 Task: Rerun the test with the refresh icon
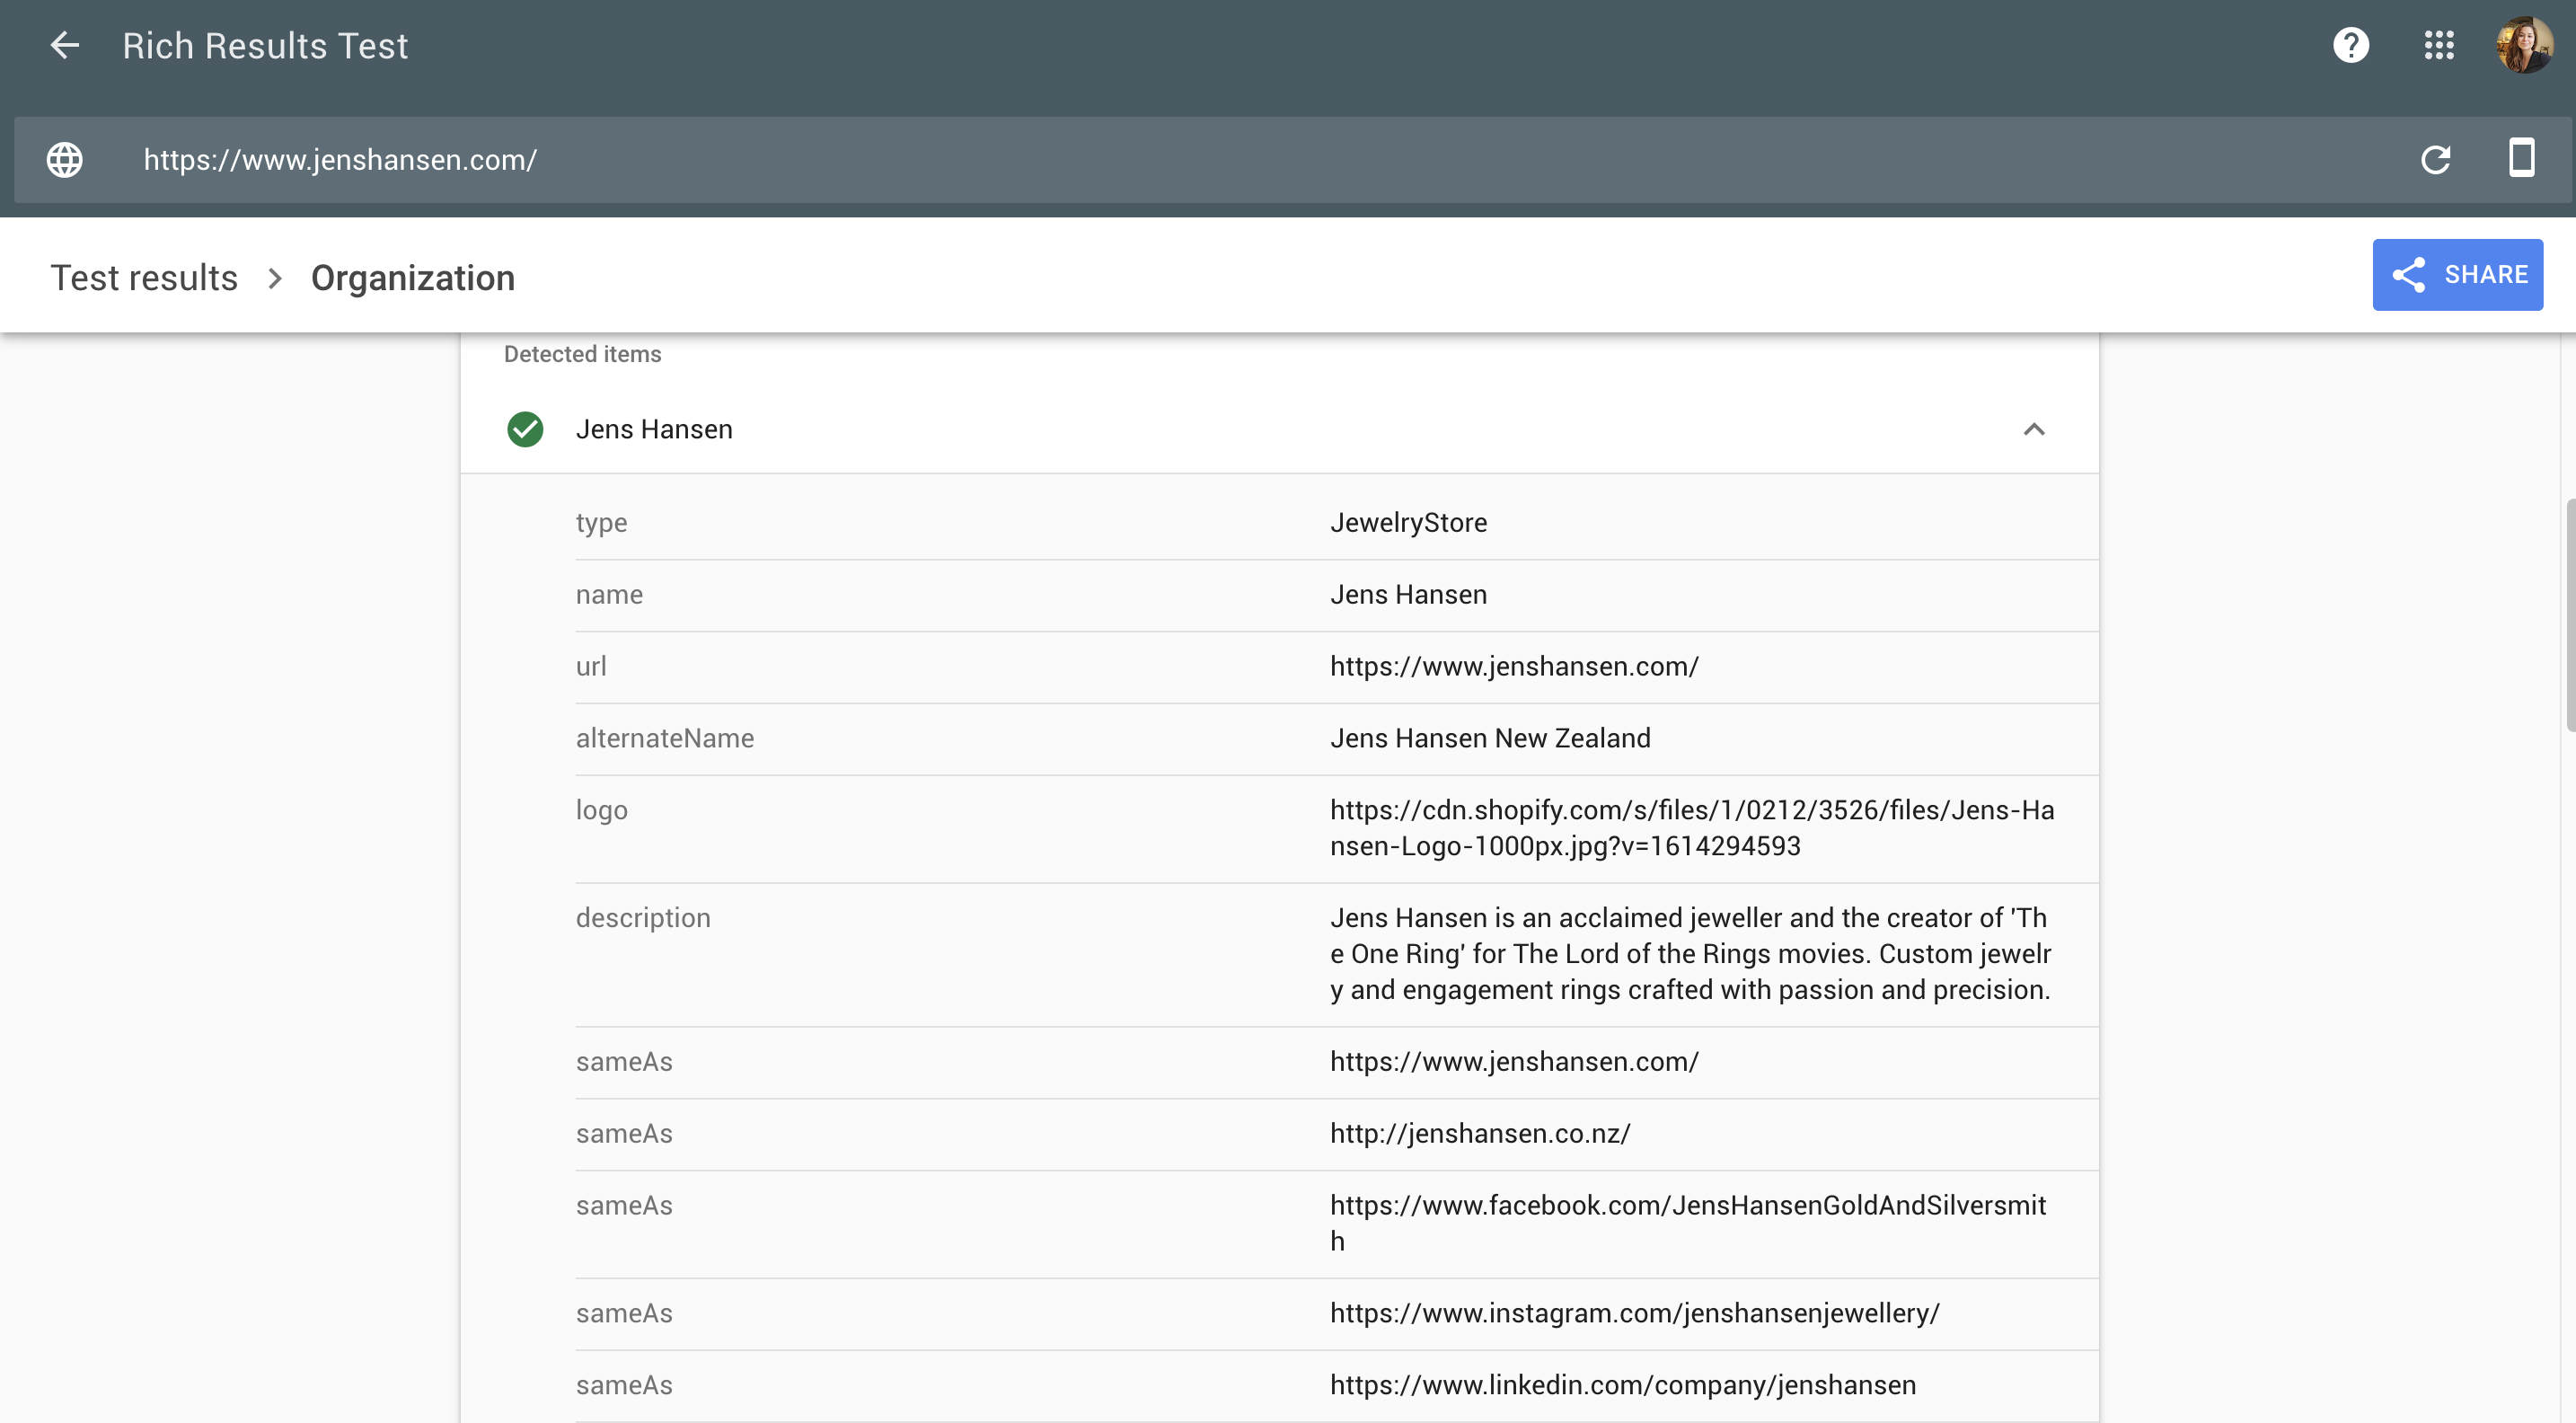(2436, 160)
